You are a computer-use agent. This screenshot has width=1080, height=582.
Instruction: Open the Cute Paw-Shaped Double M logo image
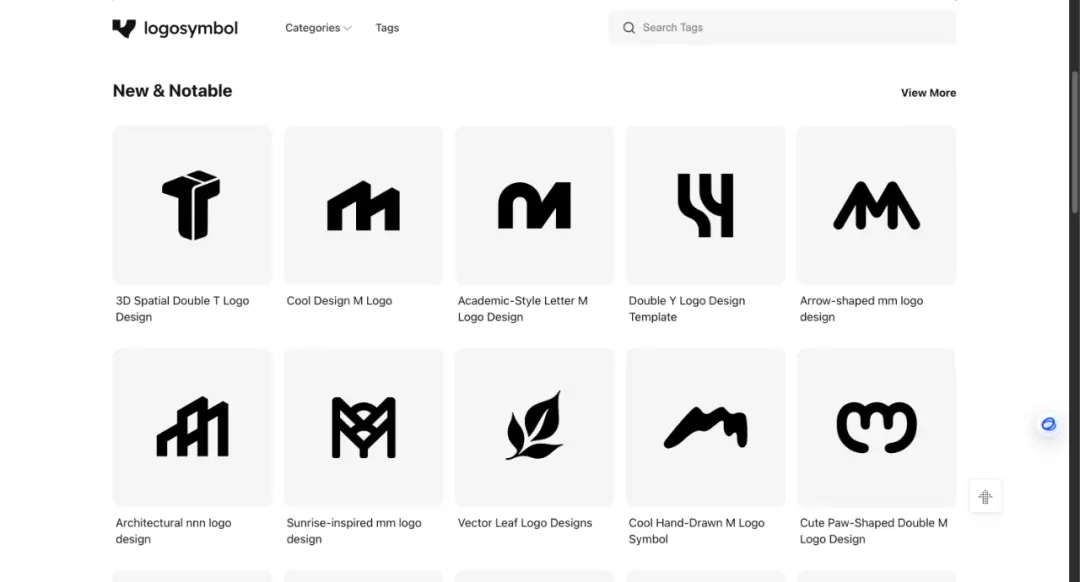(876, 428)
